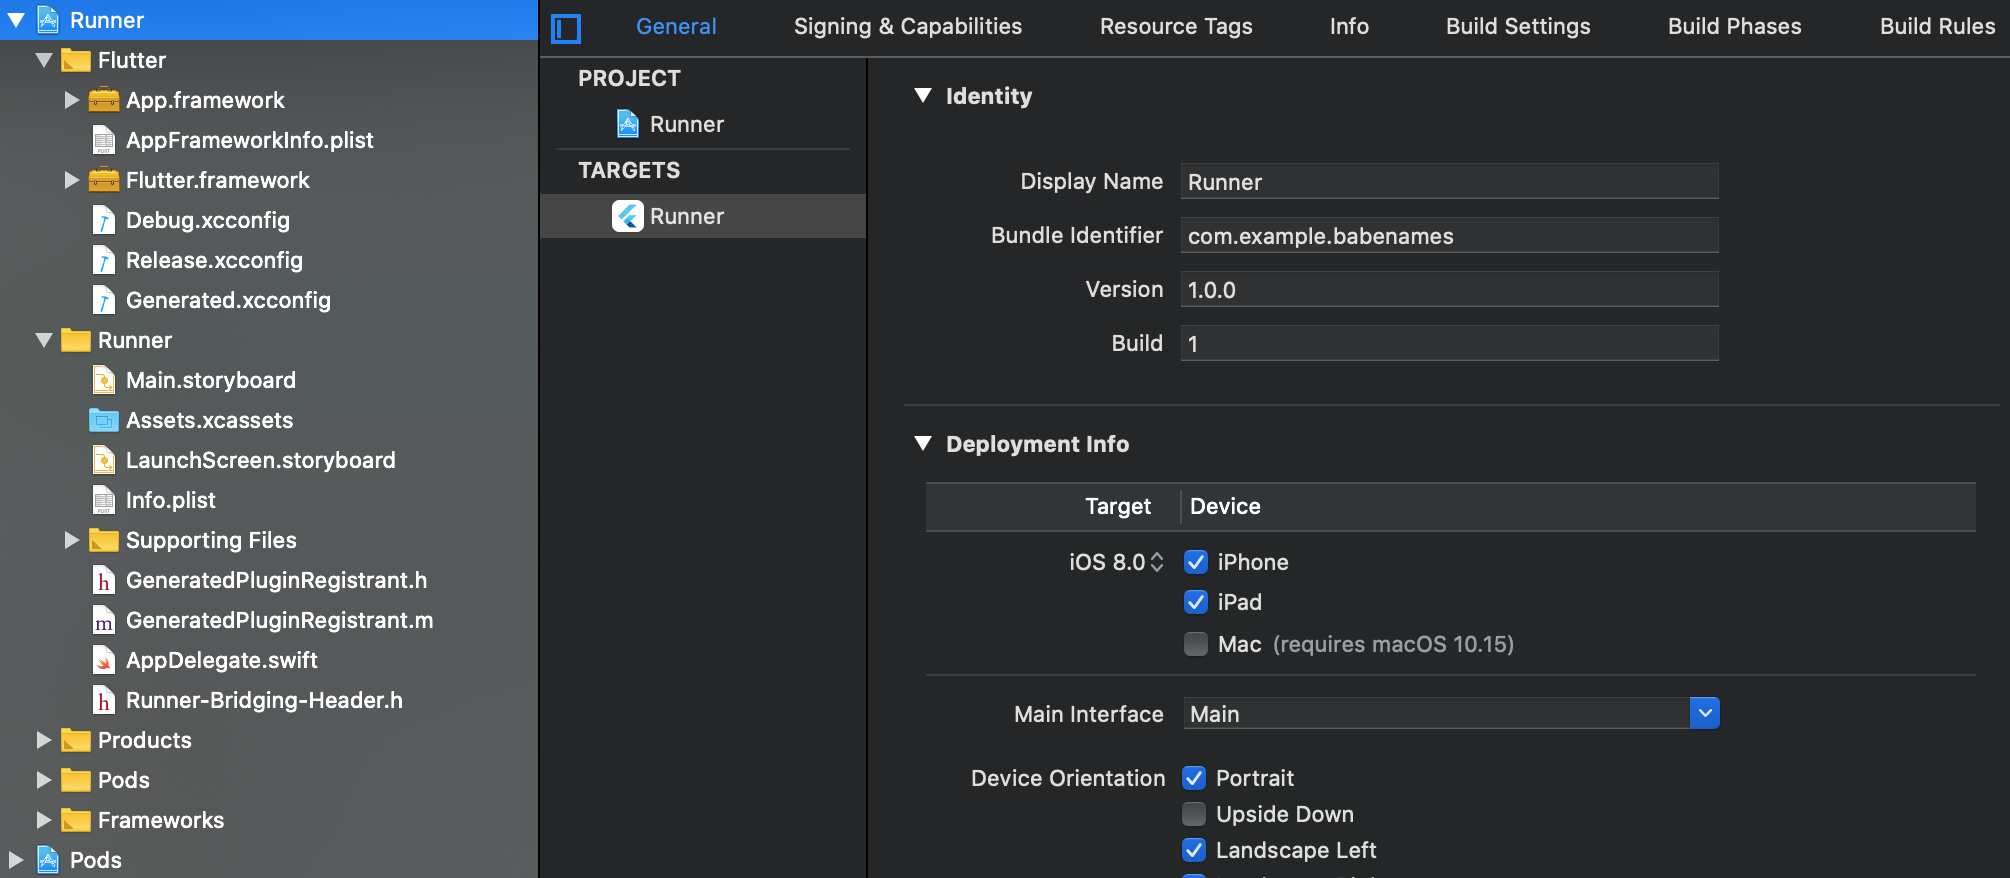Click the Flutter folder icon

point(76,60)
